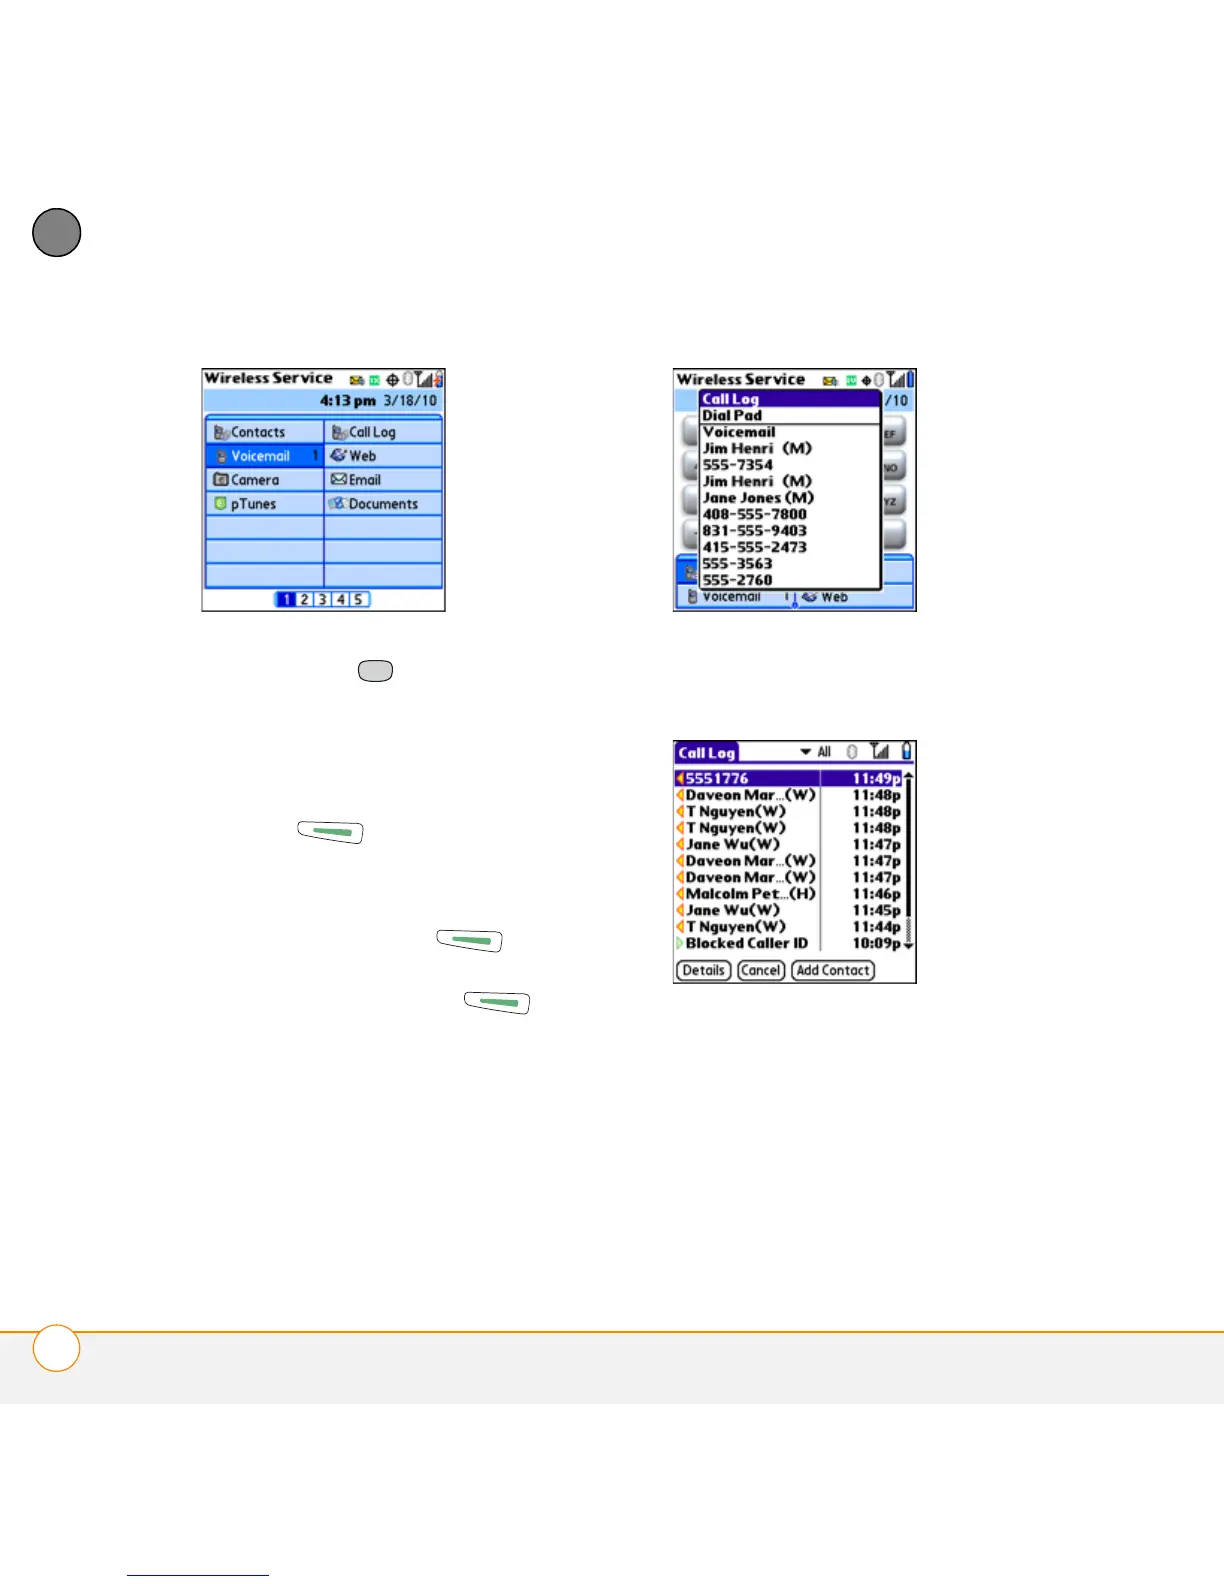Click the Add Contact button
Image resolution: width=1224 pixels, height=1584 pixels.
[x=833, y=970]
